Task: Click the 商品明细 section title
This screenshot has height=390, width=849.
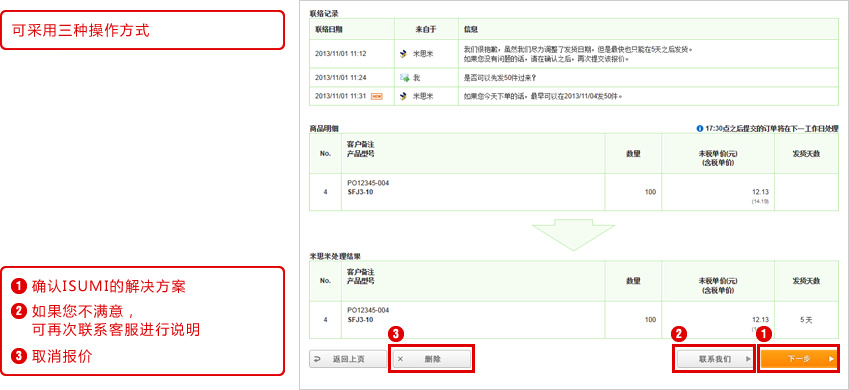Action: click(x=324, y=128)
